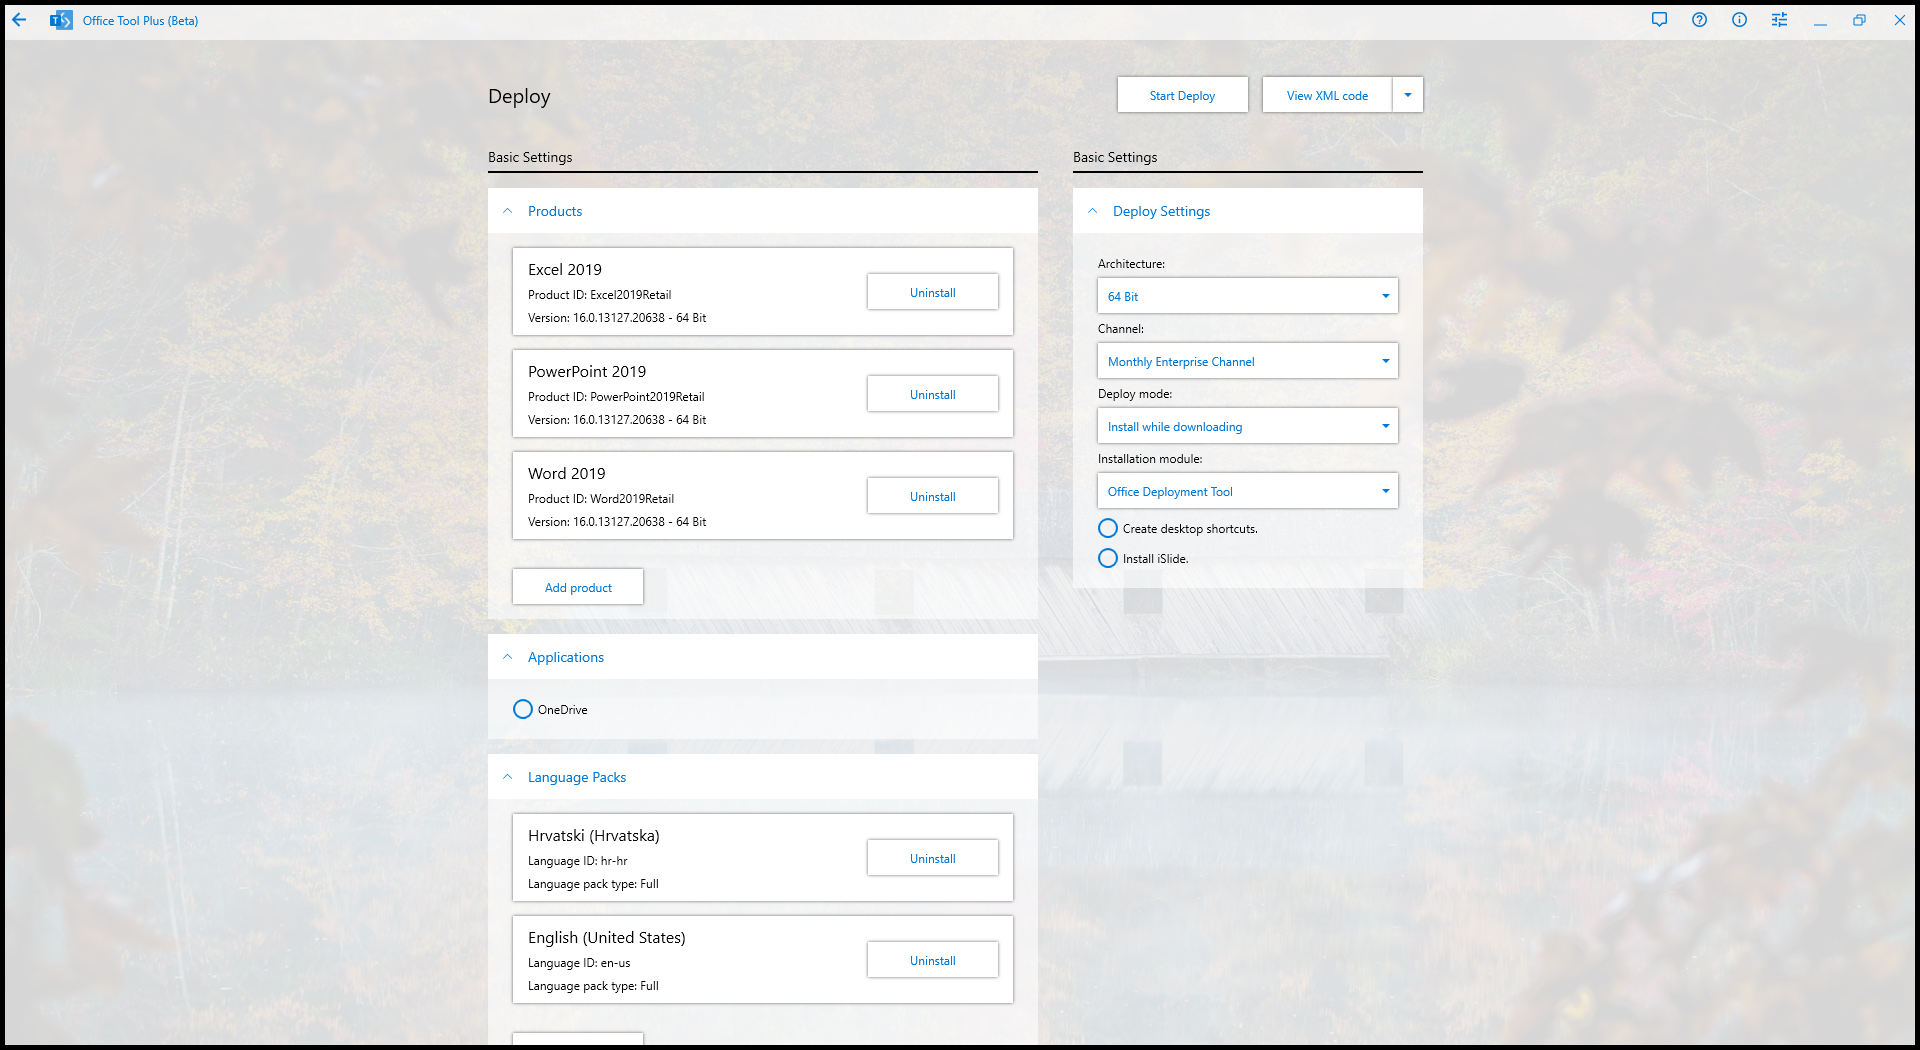Open the Architecture 64 Bit dropdown
1920x1050 pixels.
click(1247, 296)
